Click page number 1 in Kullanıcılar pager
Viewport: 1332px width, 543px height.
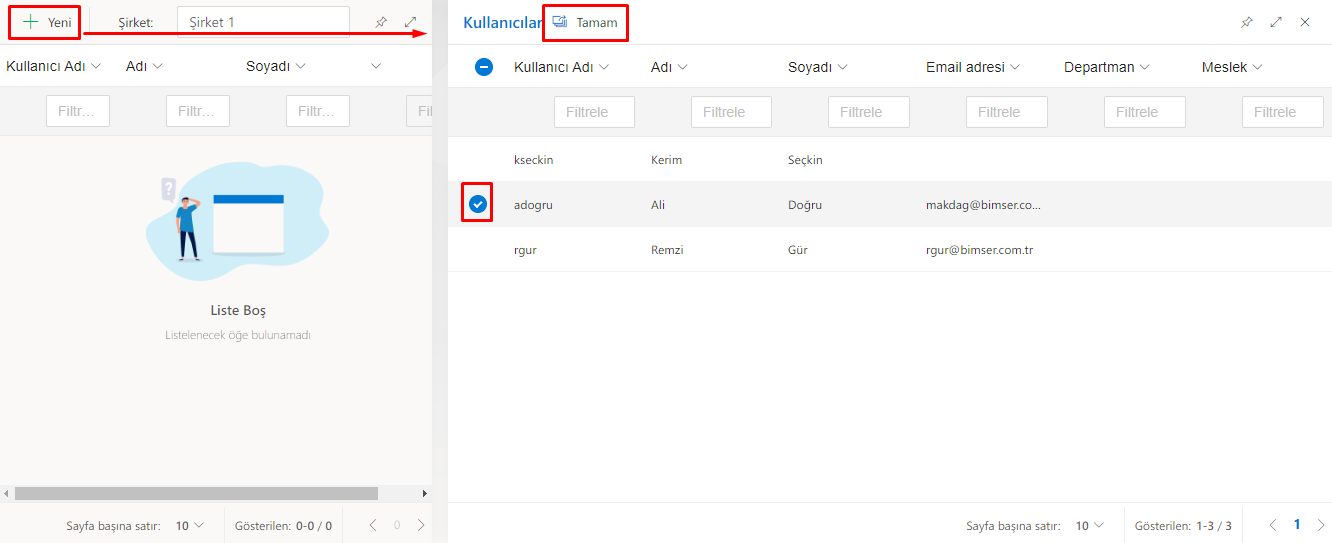[x=1297, y=525]
